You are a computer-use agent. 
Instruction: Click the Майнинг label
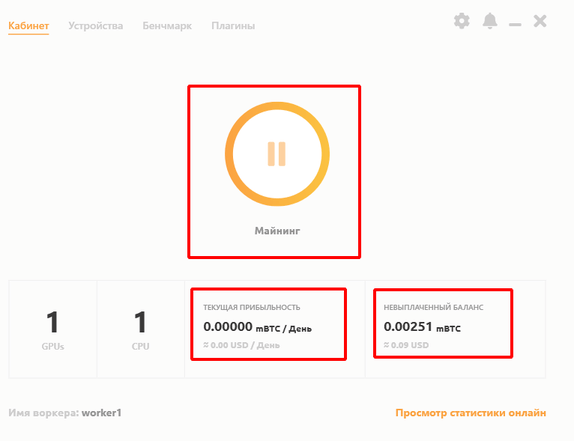277,231
